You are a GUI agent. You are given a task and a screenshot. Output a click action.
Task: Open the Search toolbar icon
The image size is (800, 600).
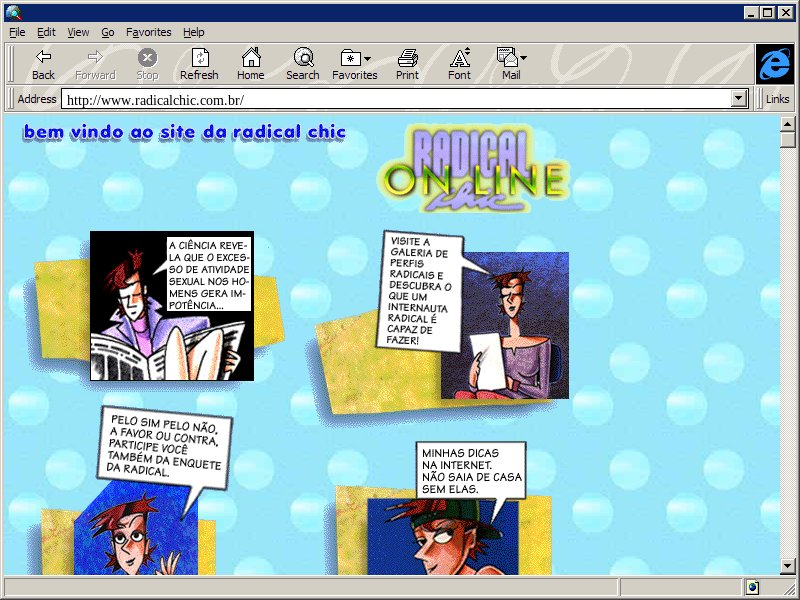tap(302, 58)
